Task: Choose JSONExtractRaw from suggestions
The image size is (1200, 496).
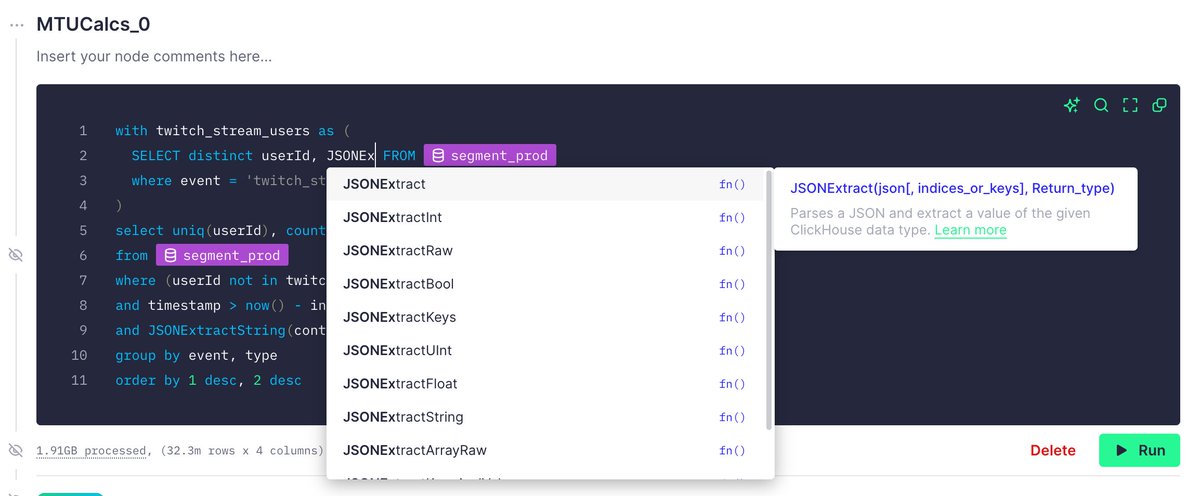Action: click(x=547, y=250)
